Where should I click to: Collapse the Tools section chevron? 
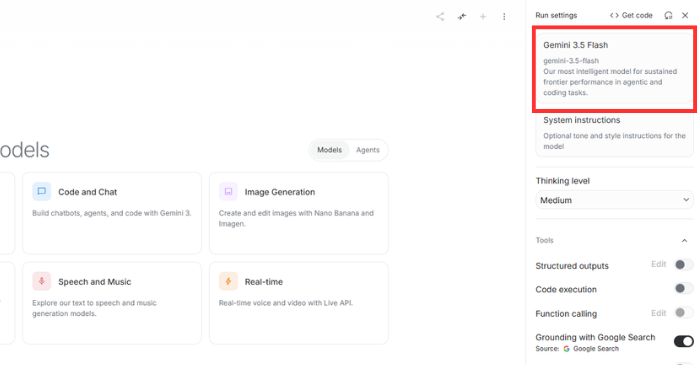pos(685,240)
